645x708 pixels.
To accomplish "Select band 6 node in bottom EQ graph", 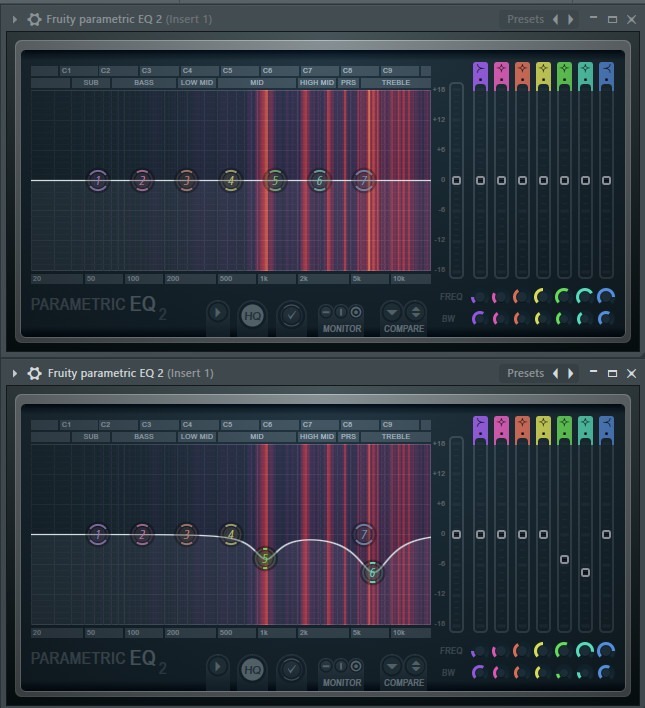I will (372, 573).
